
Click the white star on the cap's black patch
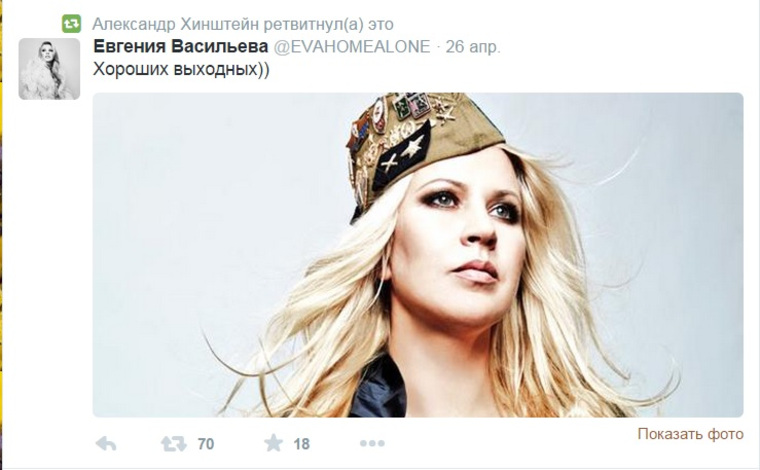(412, 145)
